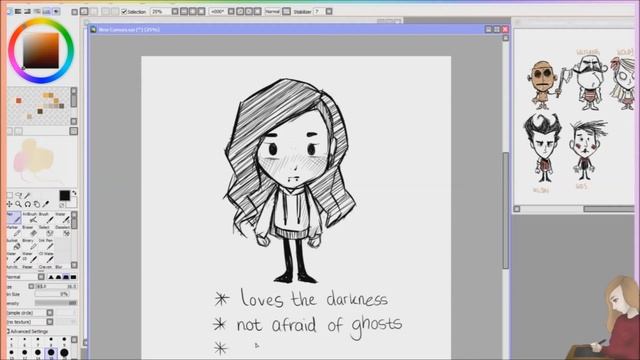This screenshot has width=640, height=360.
Task: Click the last zoom button before the rotation angle field
Action: [x=201, y=12]
